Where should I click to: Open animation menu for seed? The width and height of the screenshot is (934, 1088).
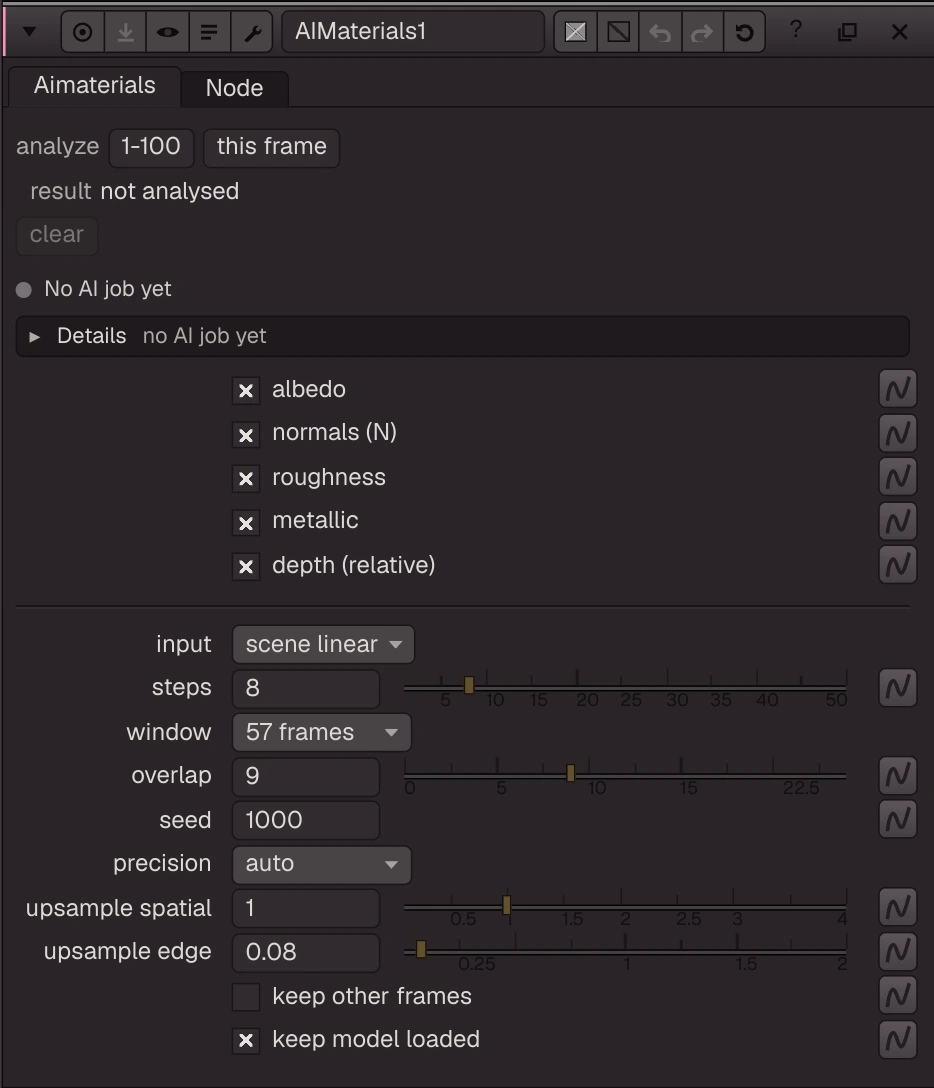[x=898, y=819]
